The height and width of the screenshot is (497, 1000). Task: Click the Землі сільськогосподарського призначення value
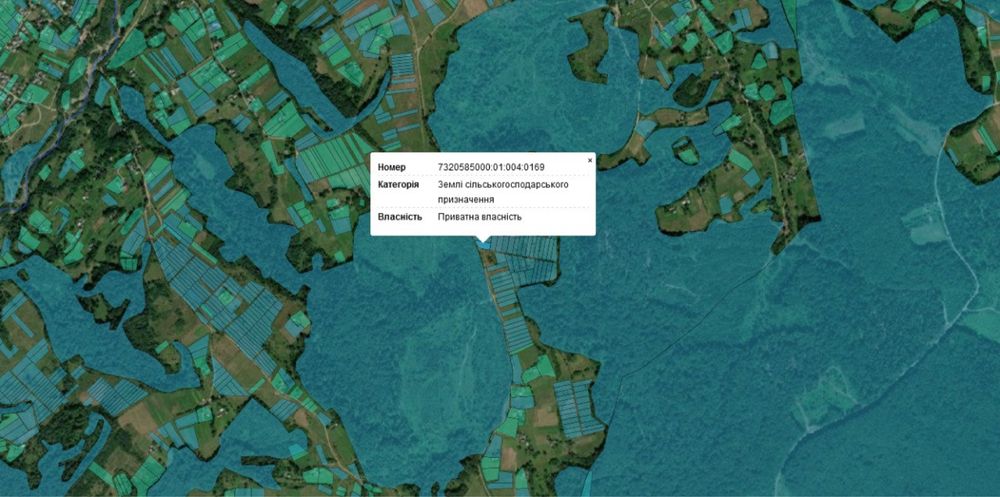click(x=503, y=192)
